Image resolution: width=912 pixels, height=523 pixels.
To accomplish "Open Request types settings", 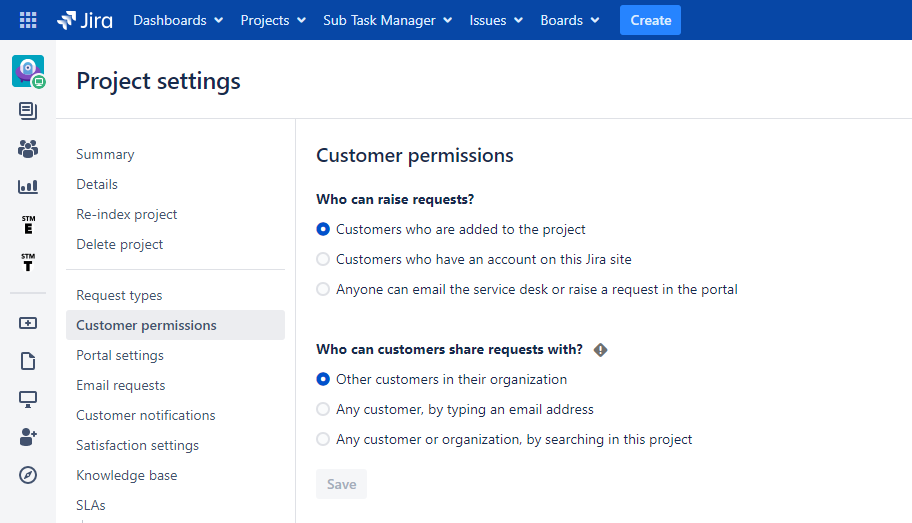I will pos(119,296).
